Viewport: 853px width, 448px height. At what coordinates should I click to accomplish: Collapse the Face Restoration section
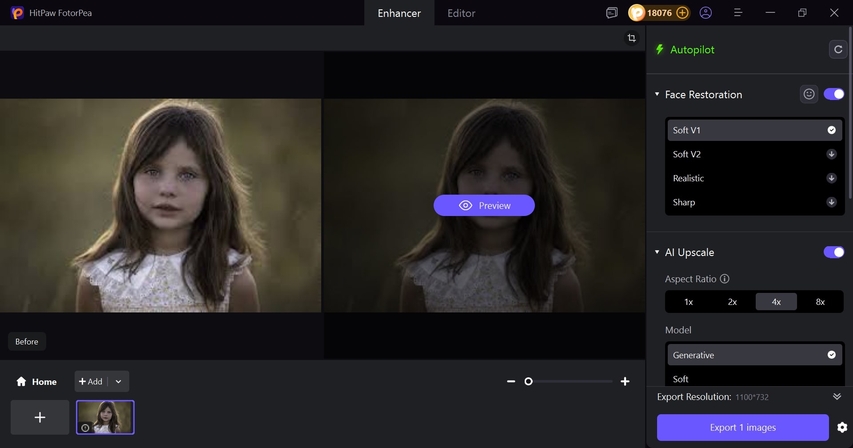pos(657,95)
